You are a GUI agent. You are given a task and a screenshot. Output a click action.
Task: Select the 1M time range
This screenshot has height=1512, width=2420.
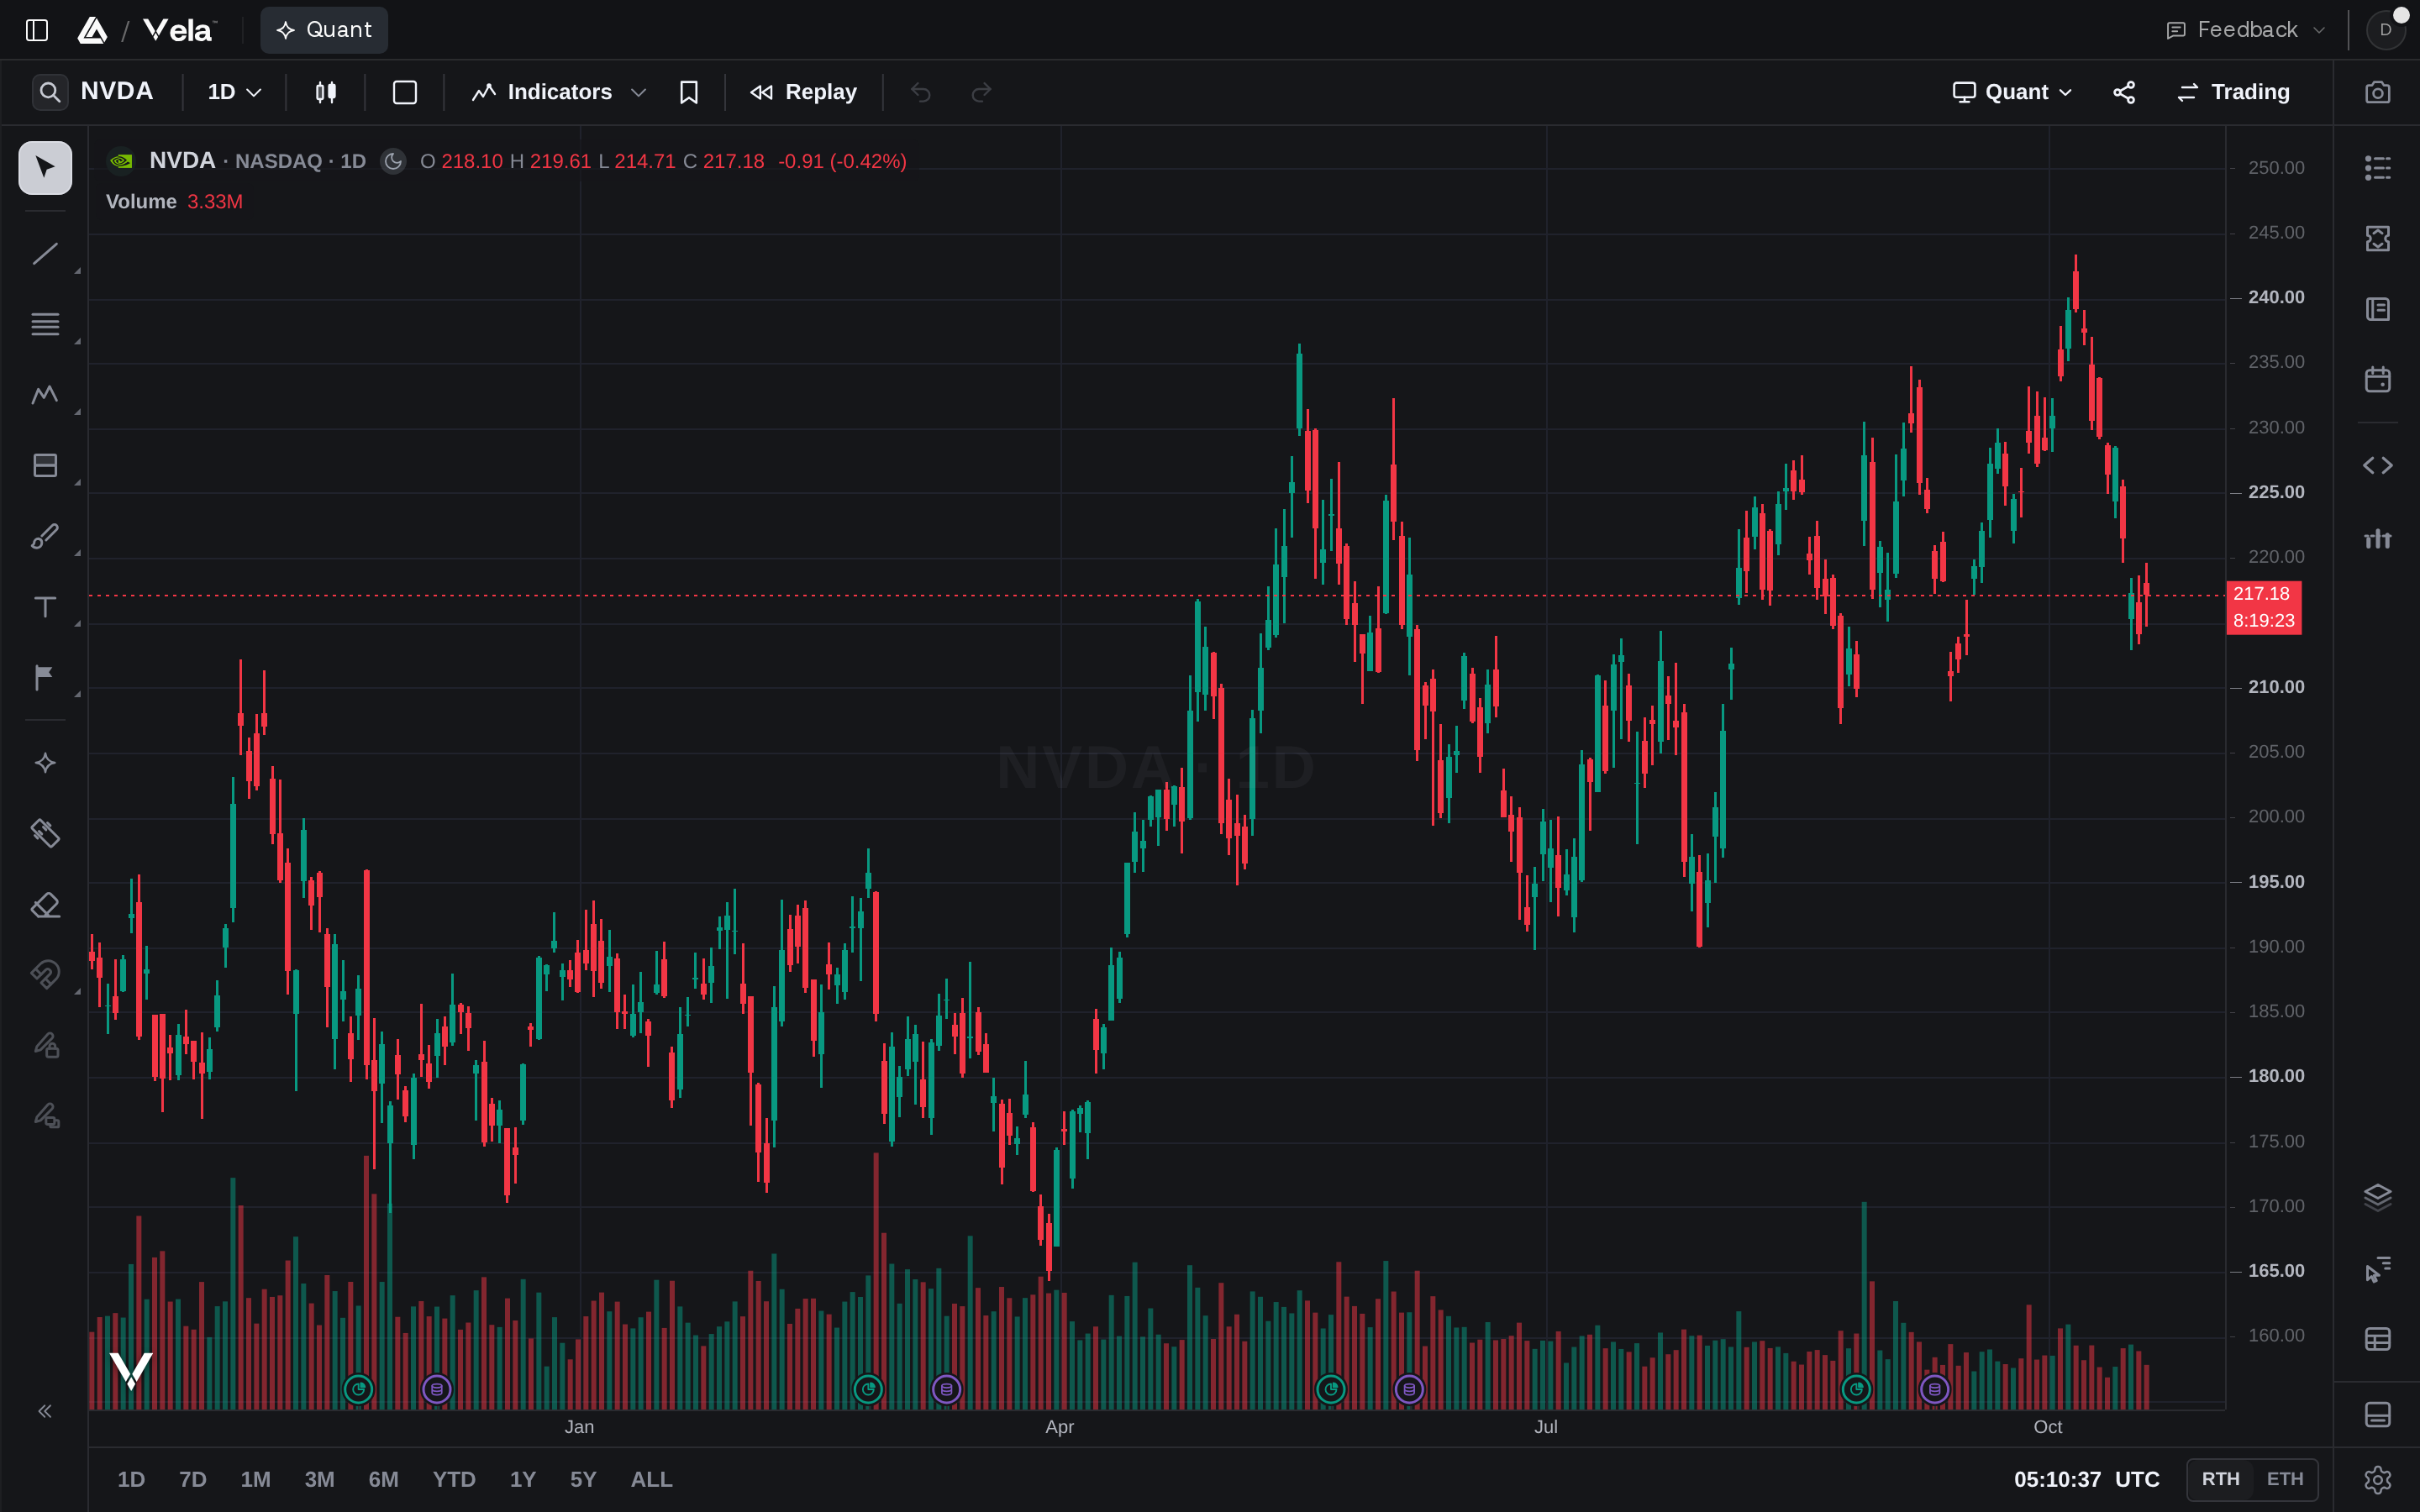coord(256,1479)
